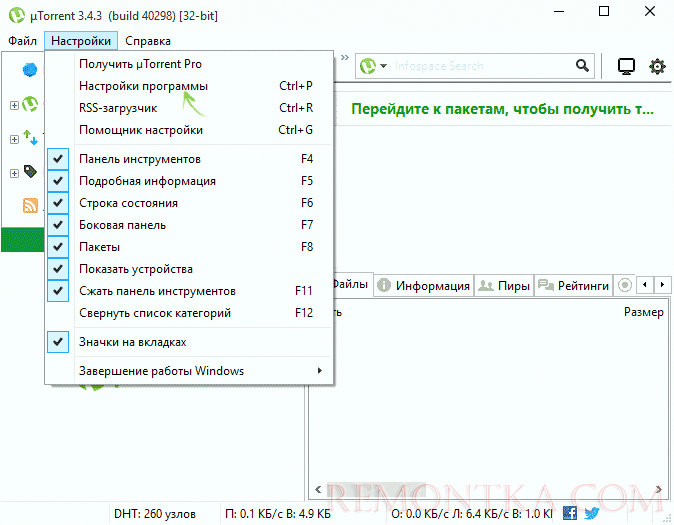
Task: Switch to the Пиры tab
Action: pos(504,286)
